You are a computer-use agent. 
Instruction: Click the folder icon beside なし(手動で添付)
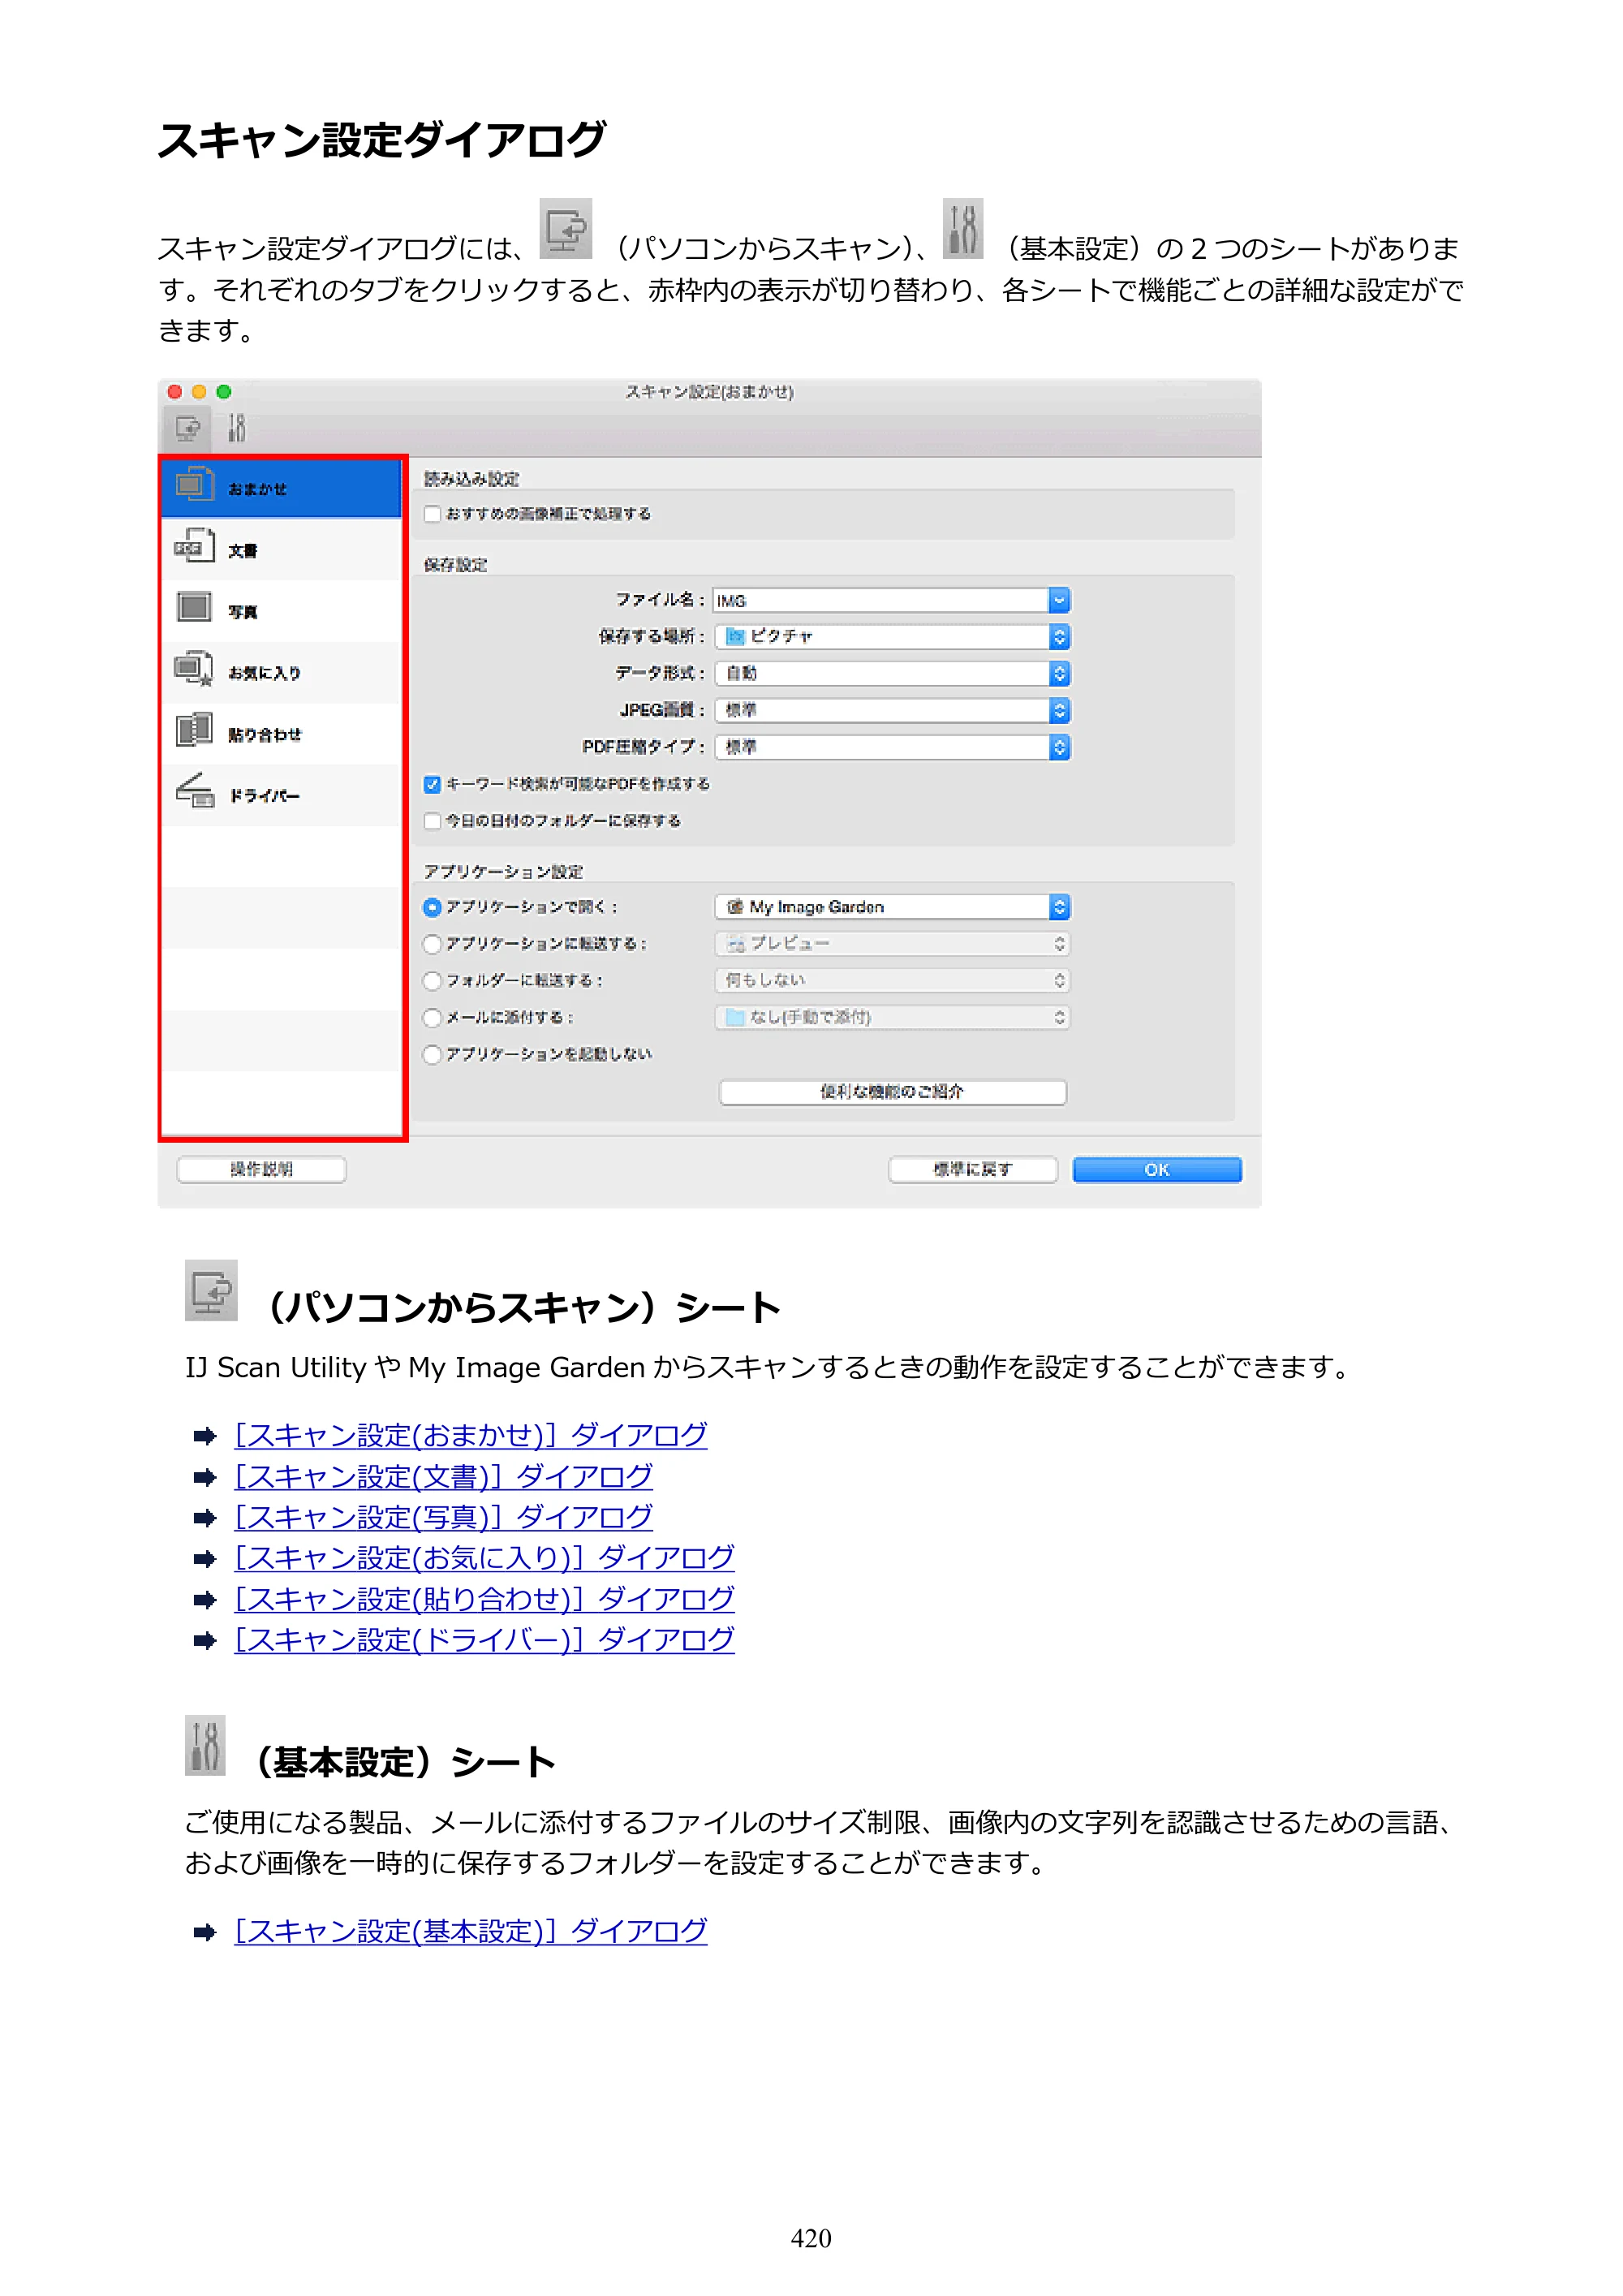[x=736, y=1017]
